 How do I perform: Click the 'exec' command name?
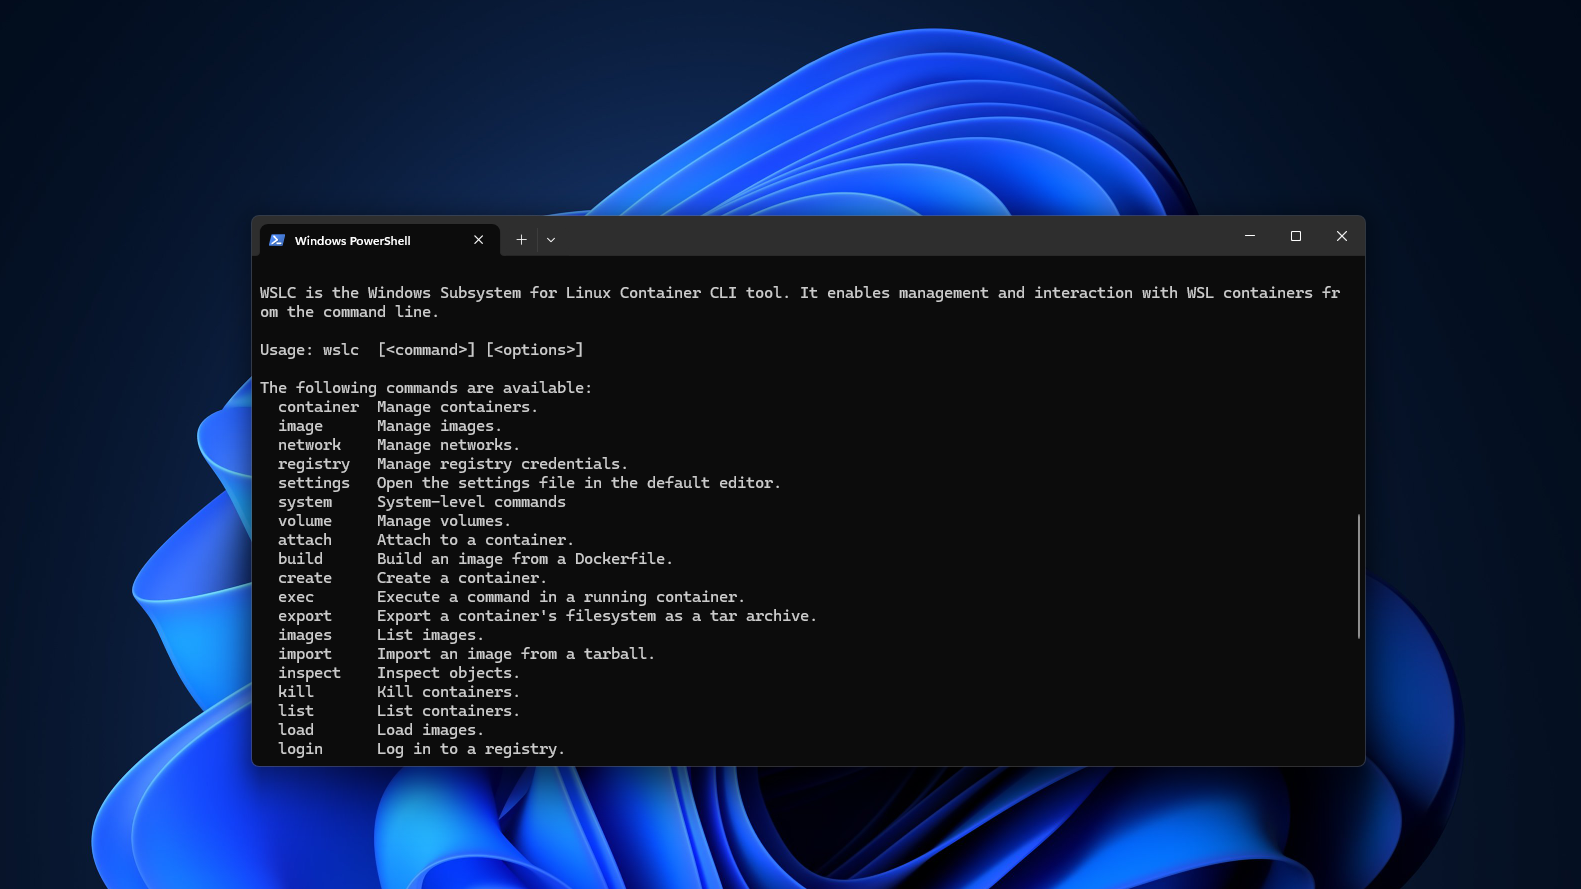[296, 597]
